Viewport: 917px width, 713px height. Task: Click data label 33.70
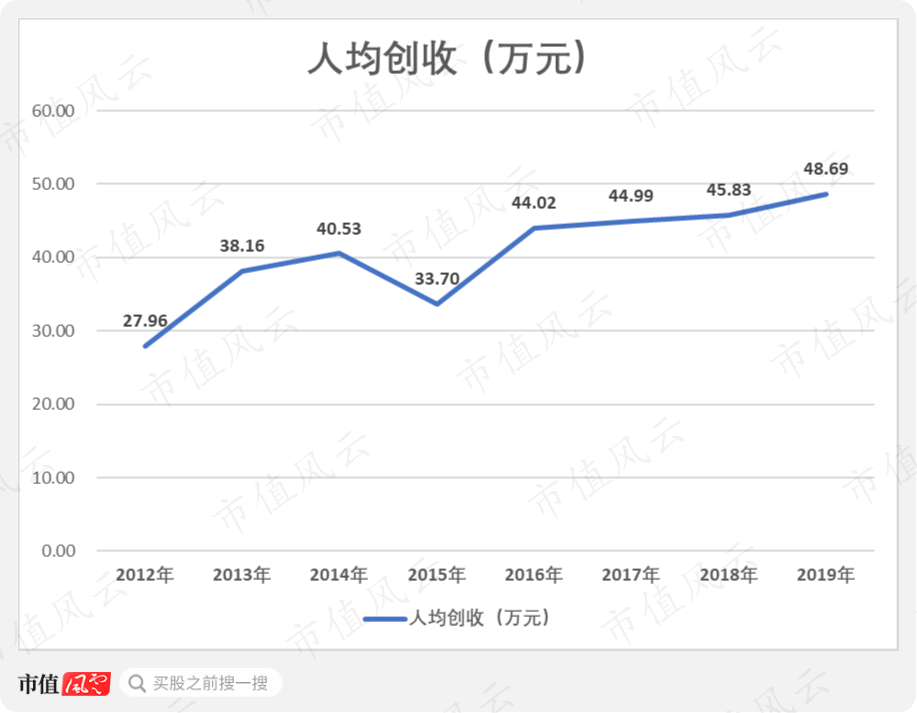click(437, 278)
